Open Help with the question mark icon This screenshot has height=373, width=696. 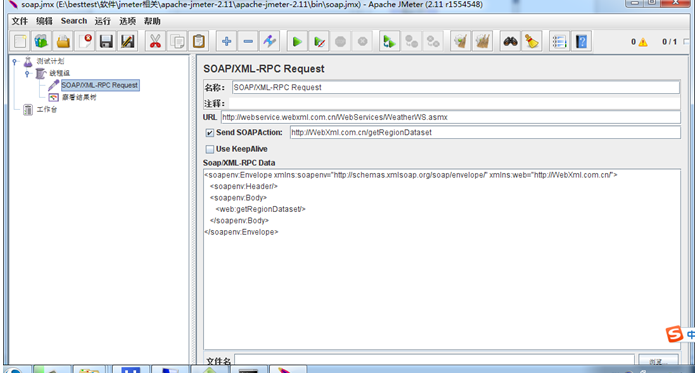[x=581, y=42]
